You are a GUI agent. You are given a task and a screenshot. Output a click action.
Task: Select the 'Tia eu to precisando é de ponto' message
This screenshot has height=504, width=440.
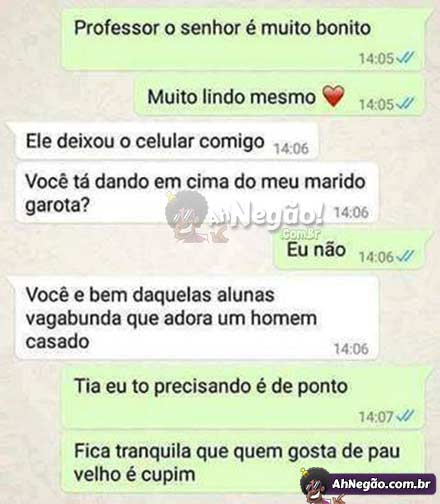(244, 398)
